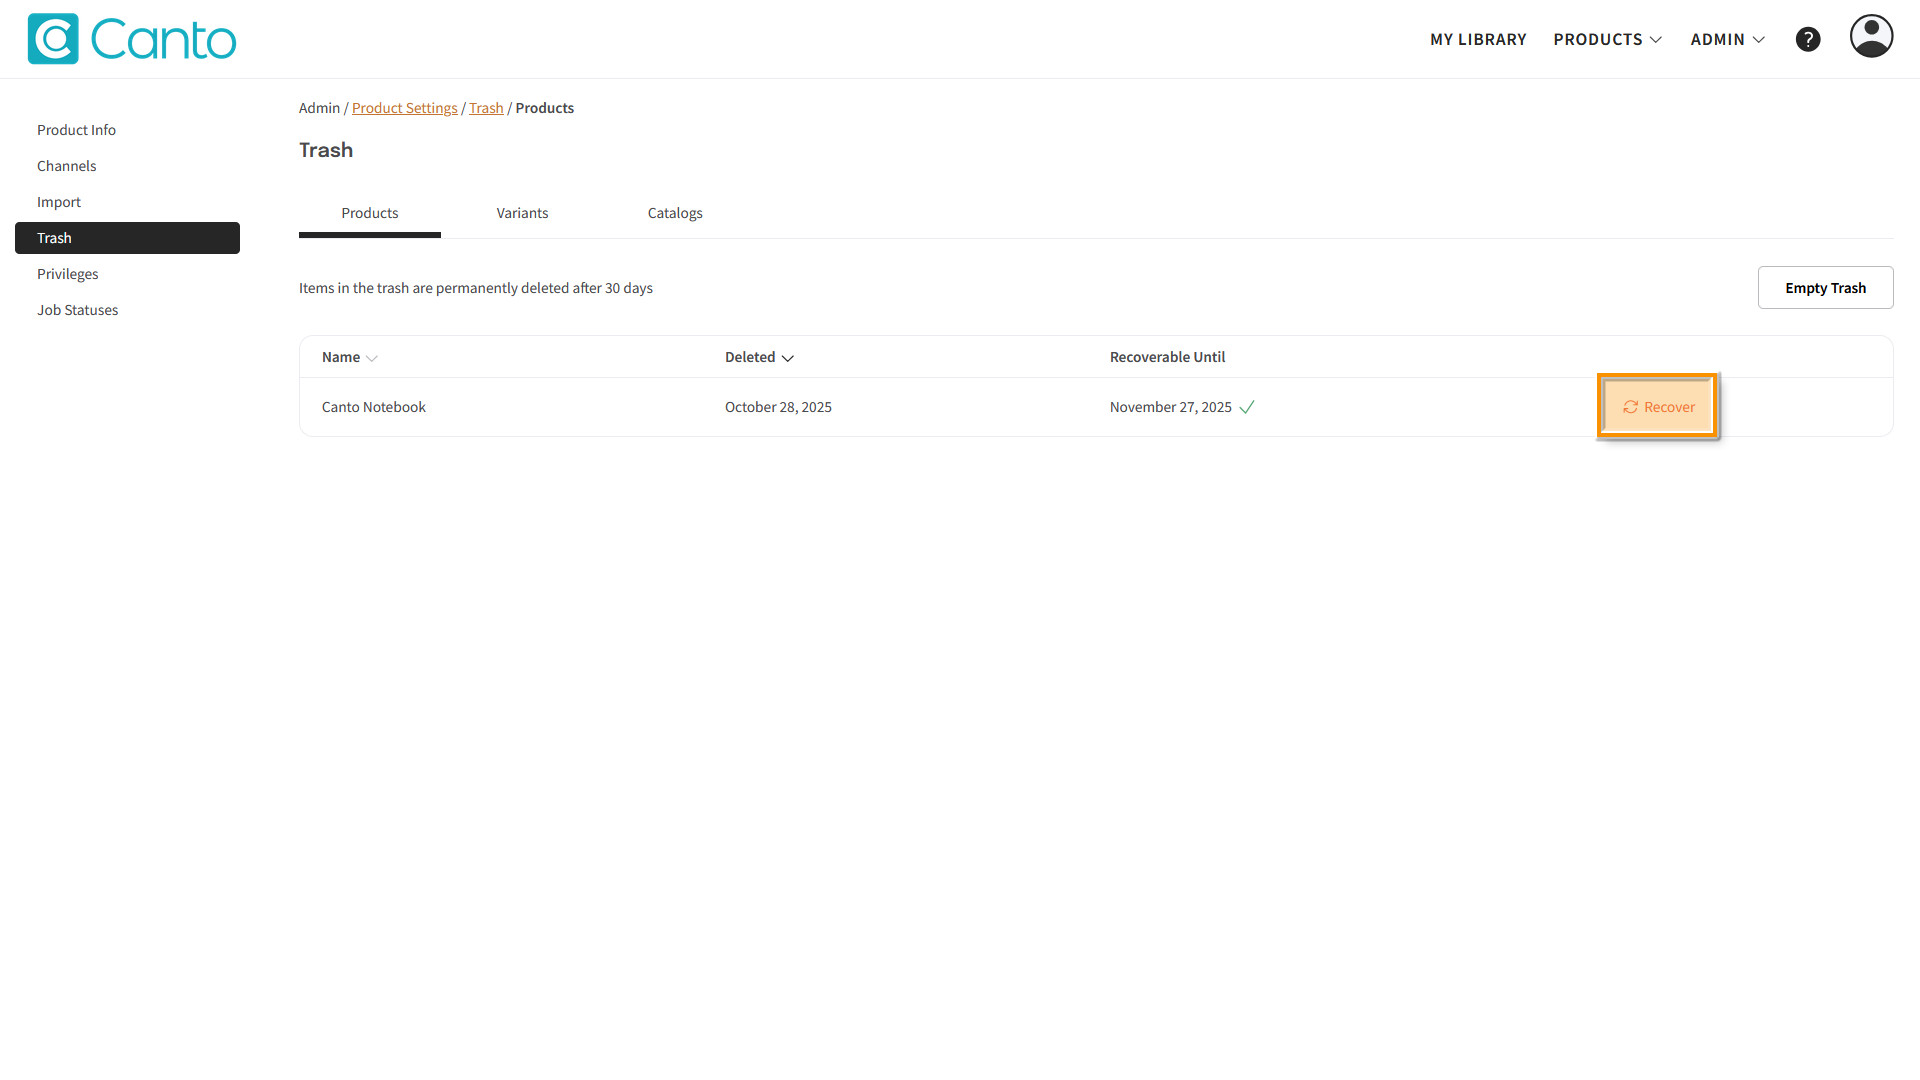
Task: Click the 30 days deletion notice text
Action: pos(476,288)
